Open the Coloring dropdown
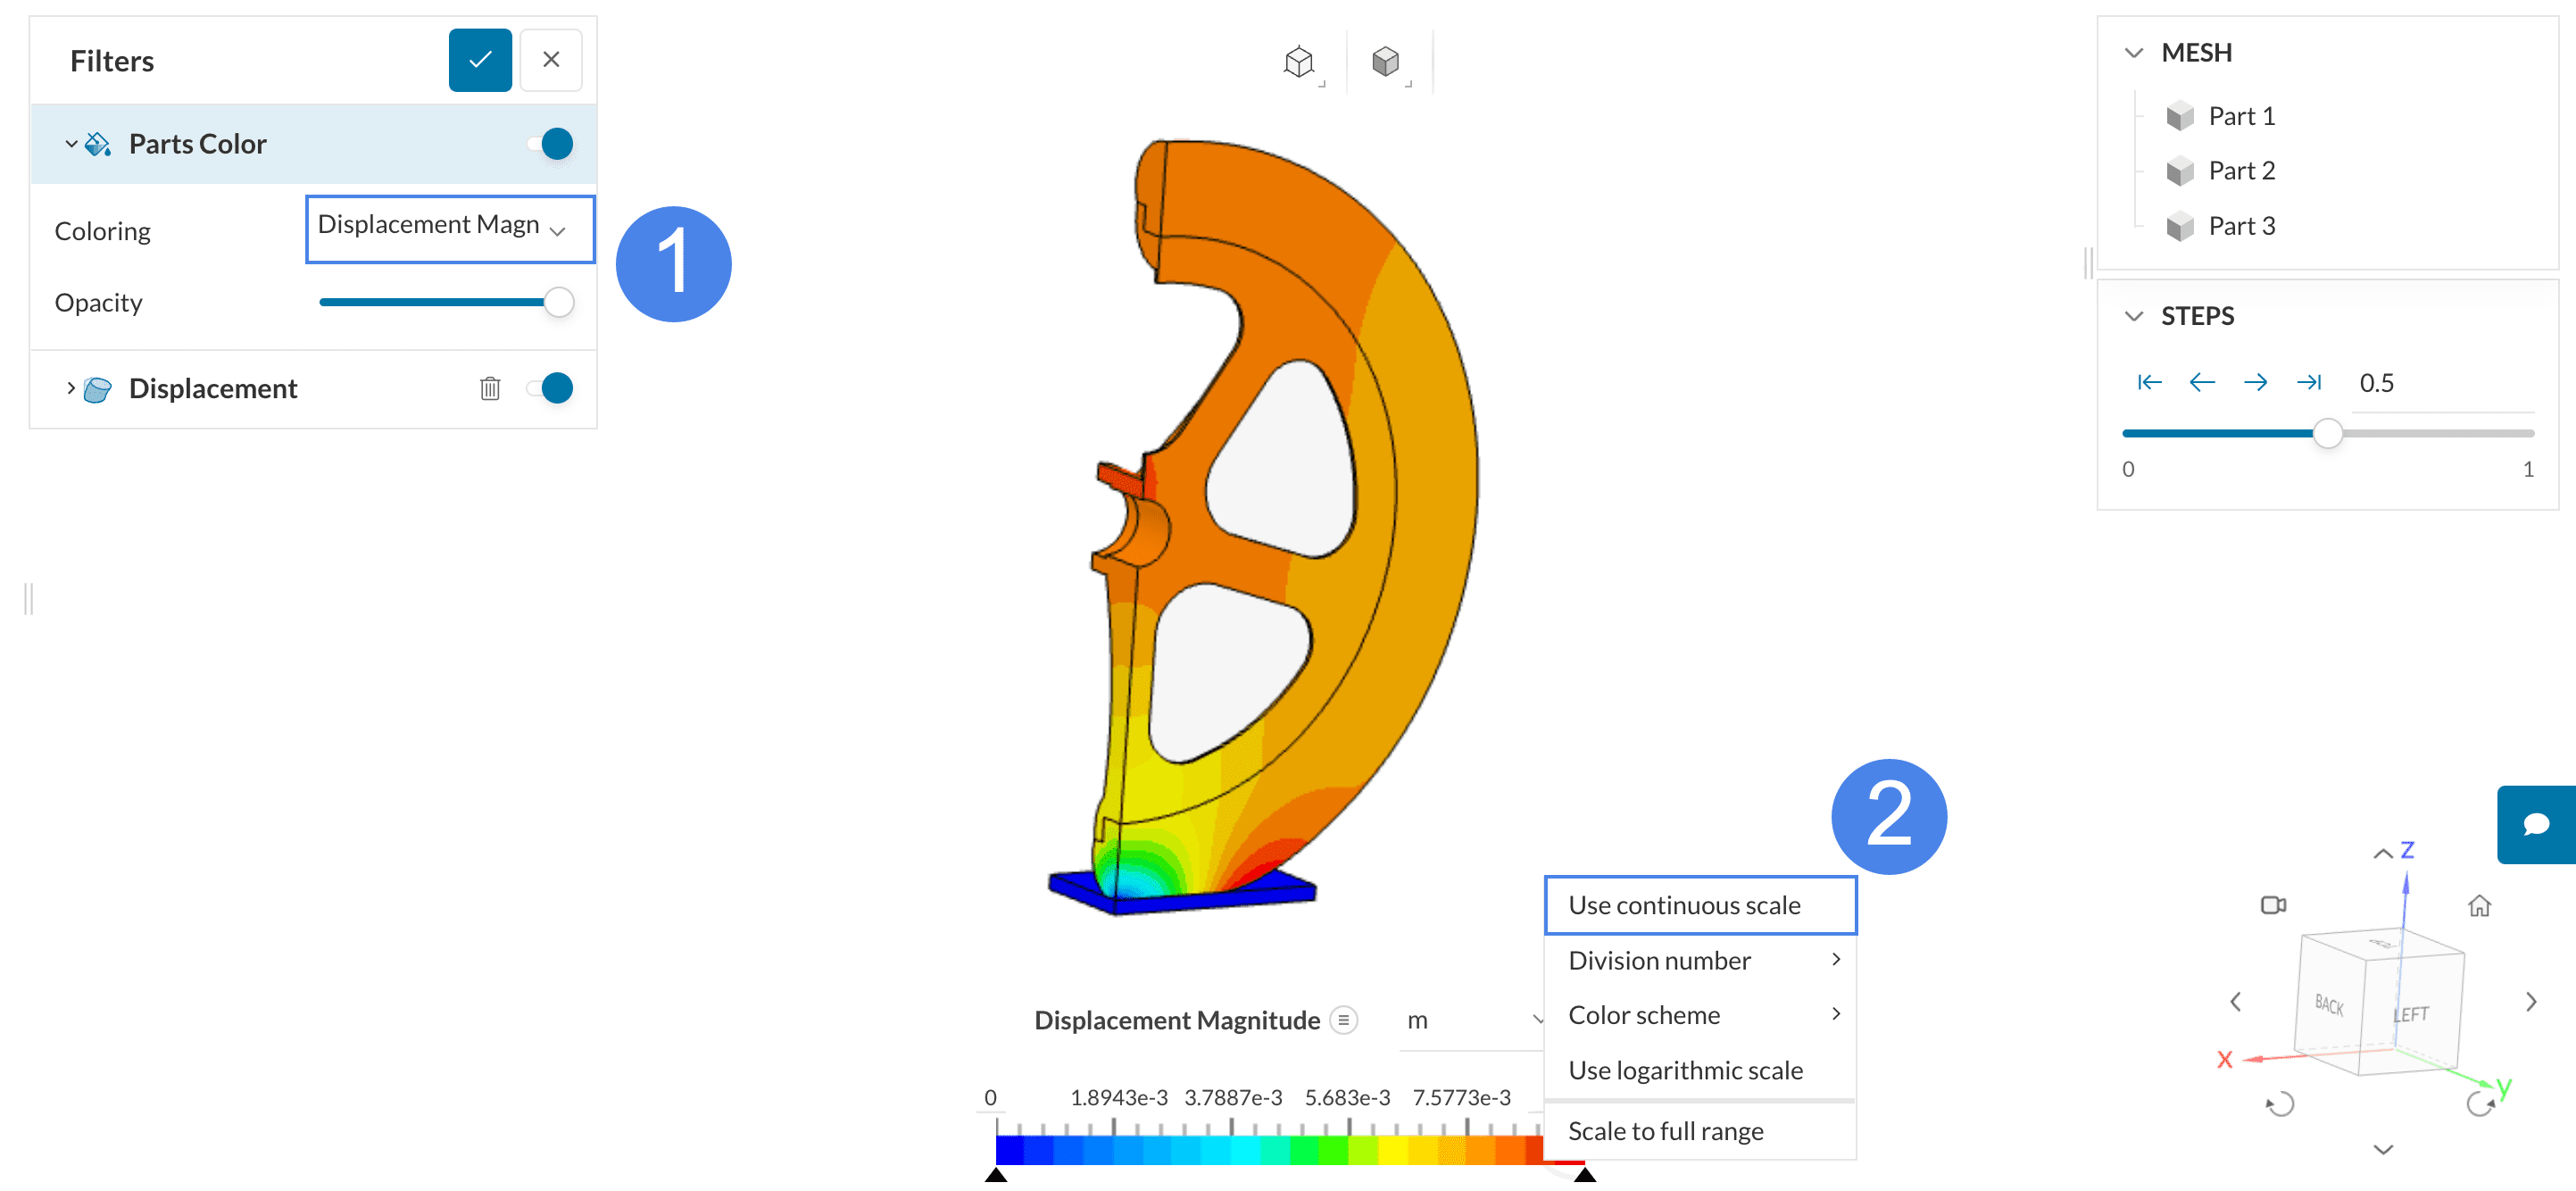Viewport: 2576px width, 1191px height. coord(449,229)
